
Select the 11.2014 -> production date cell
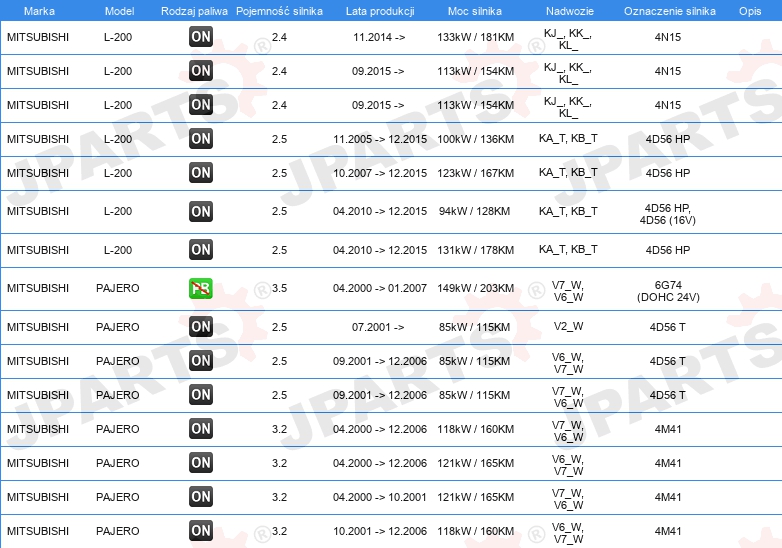(379, 37)
